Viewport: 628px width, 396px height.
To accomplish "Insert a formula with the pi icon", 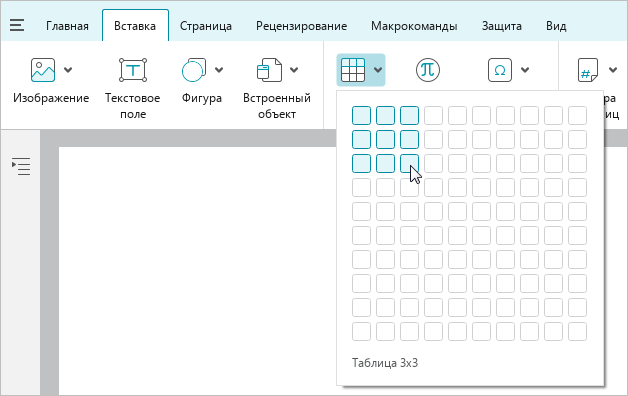I will click(x=428, y=70).
